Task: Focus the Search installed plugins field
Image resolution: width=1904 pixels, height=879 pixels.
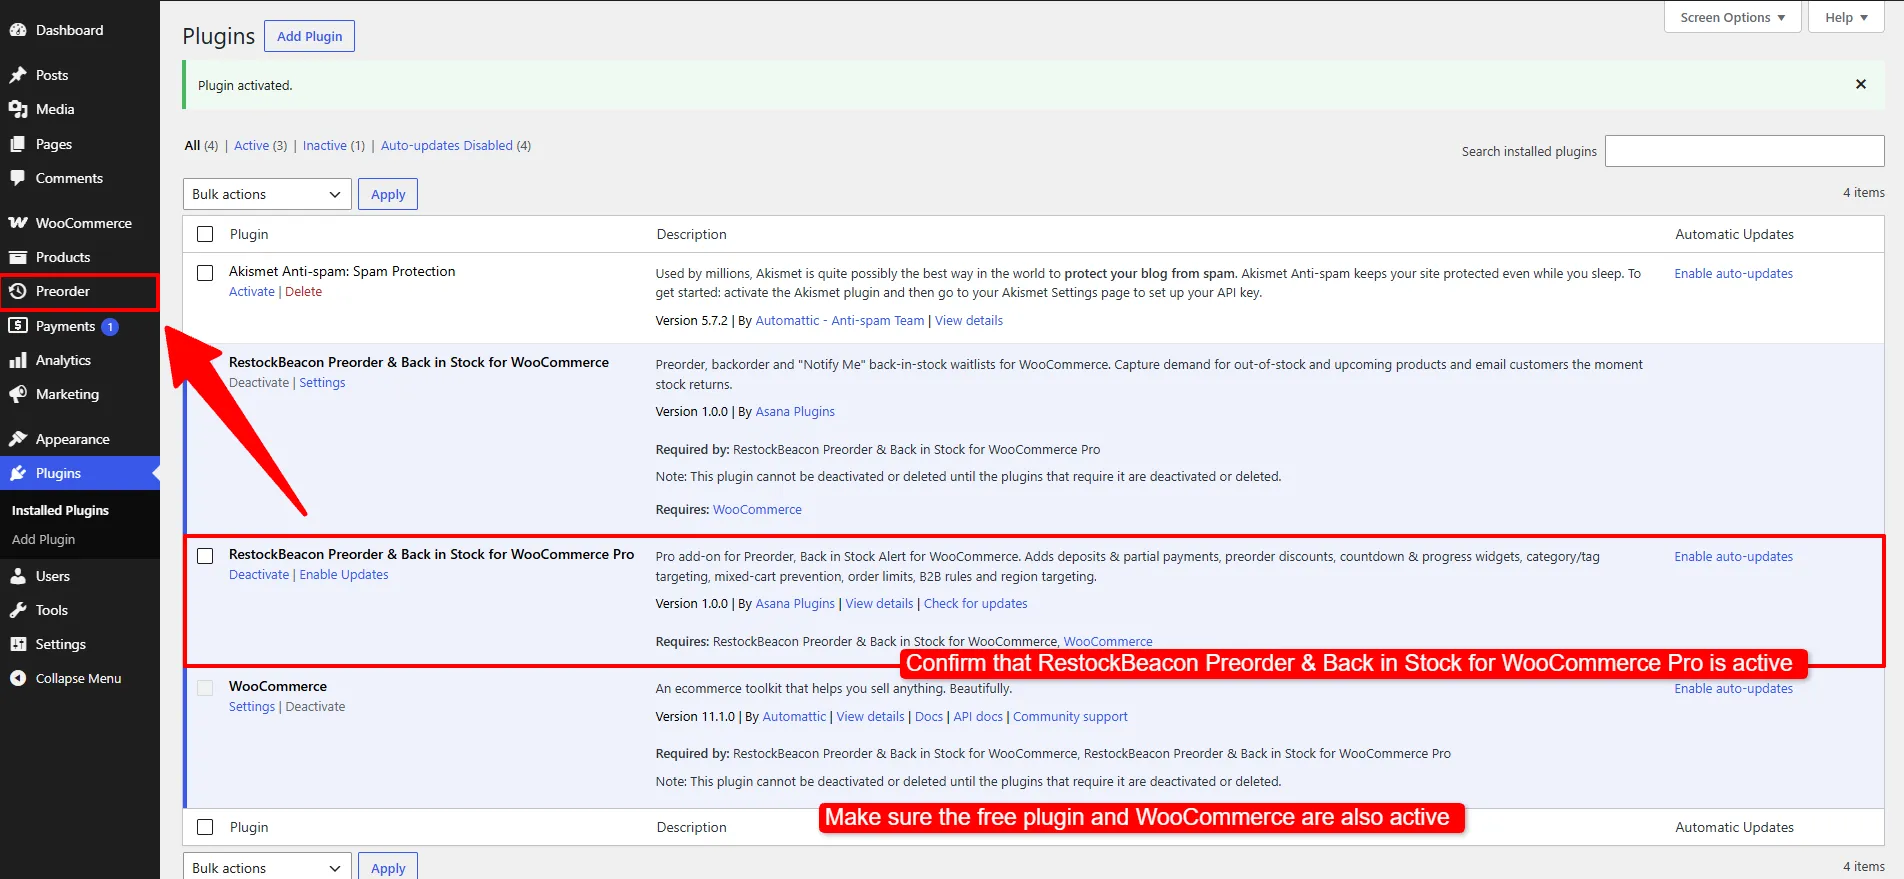Action: (x=1744, y=151)
